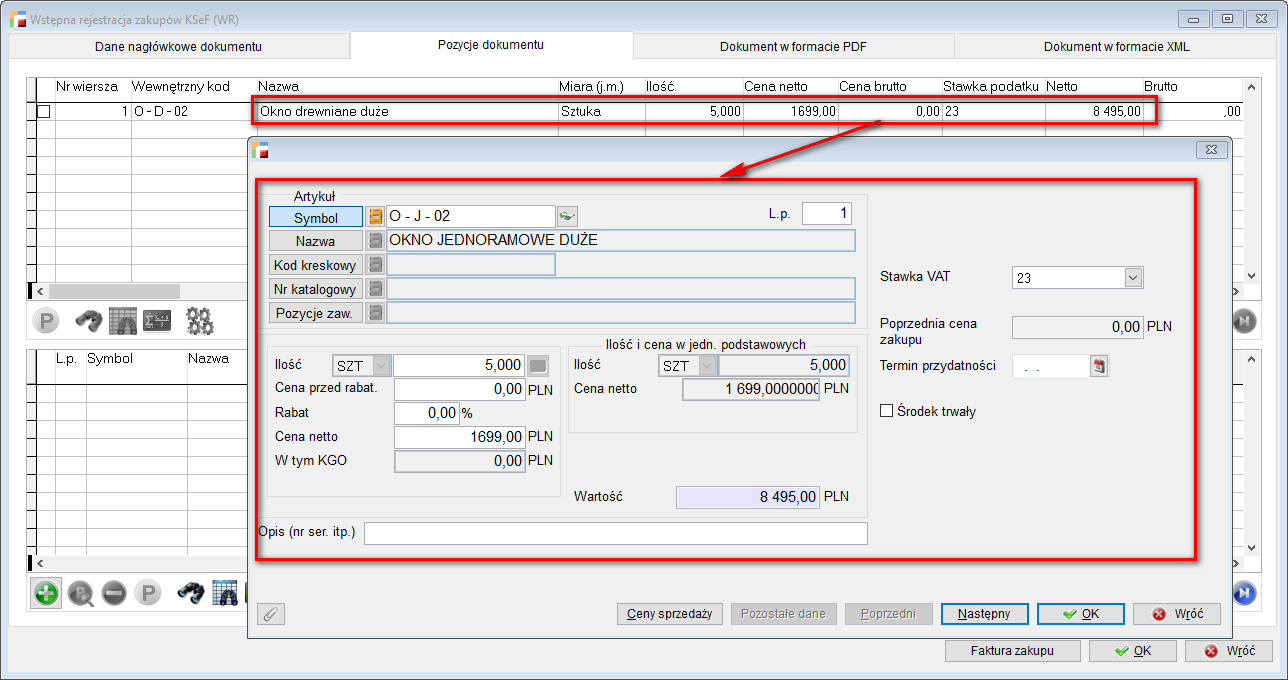Tick the checkbox for table row 1
The height and width of the screenshot is (680, 1288).
pyautogui.click(x=43, y=112)
